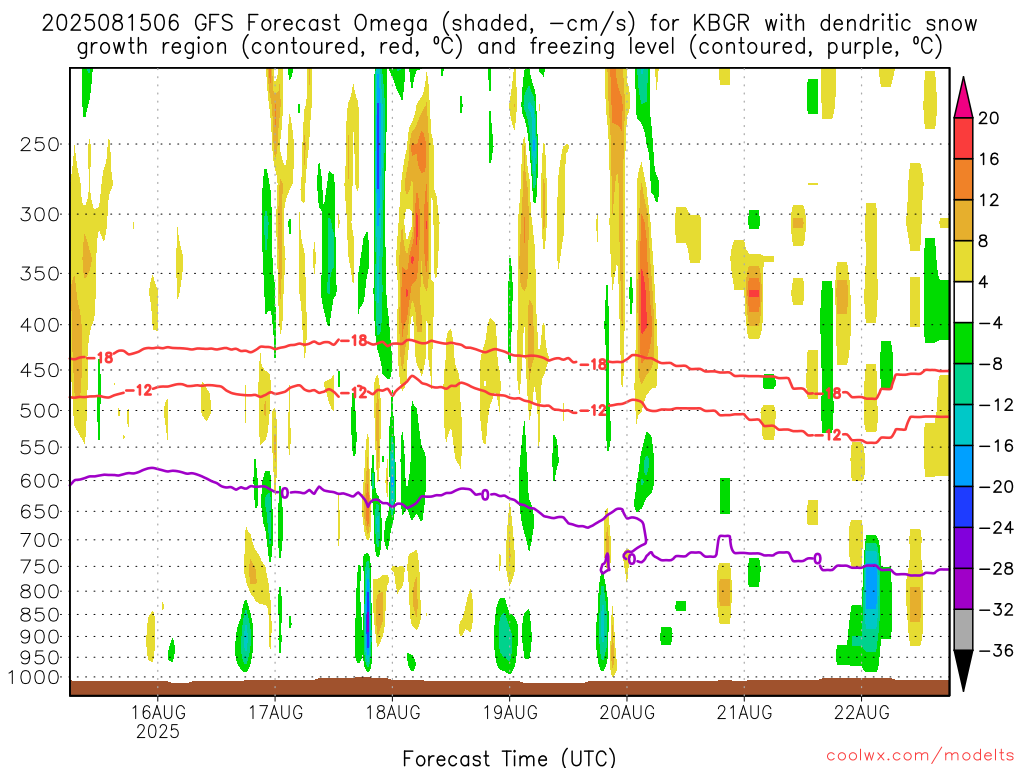Click the 650 pressure level label
The width and height of the screenshot is (1024, 768).
[40, 511]
